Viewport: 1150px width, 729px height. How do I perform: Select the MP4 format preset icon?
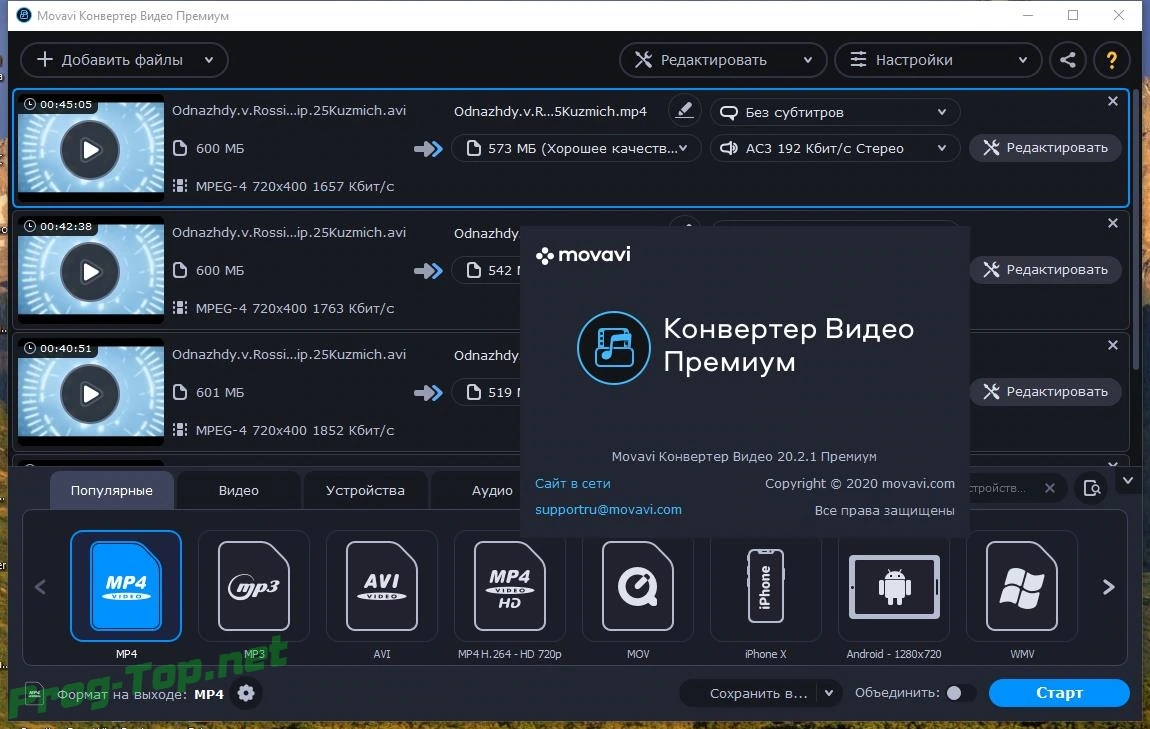(125, 586)
